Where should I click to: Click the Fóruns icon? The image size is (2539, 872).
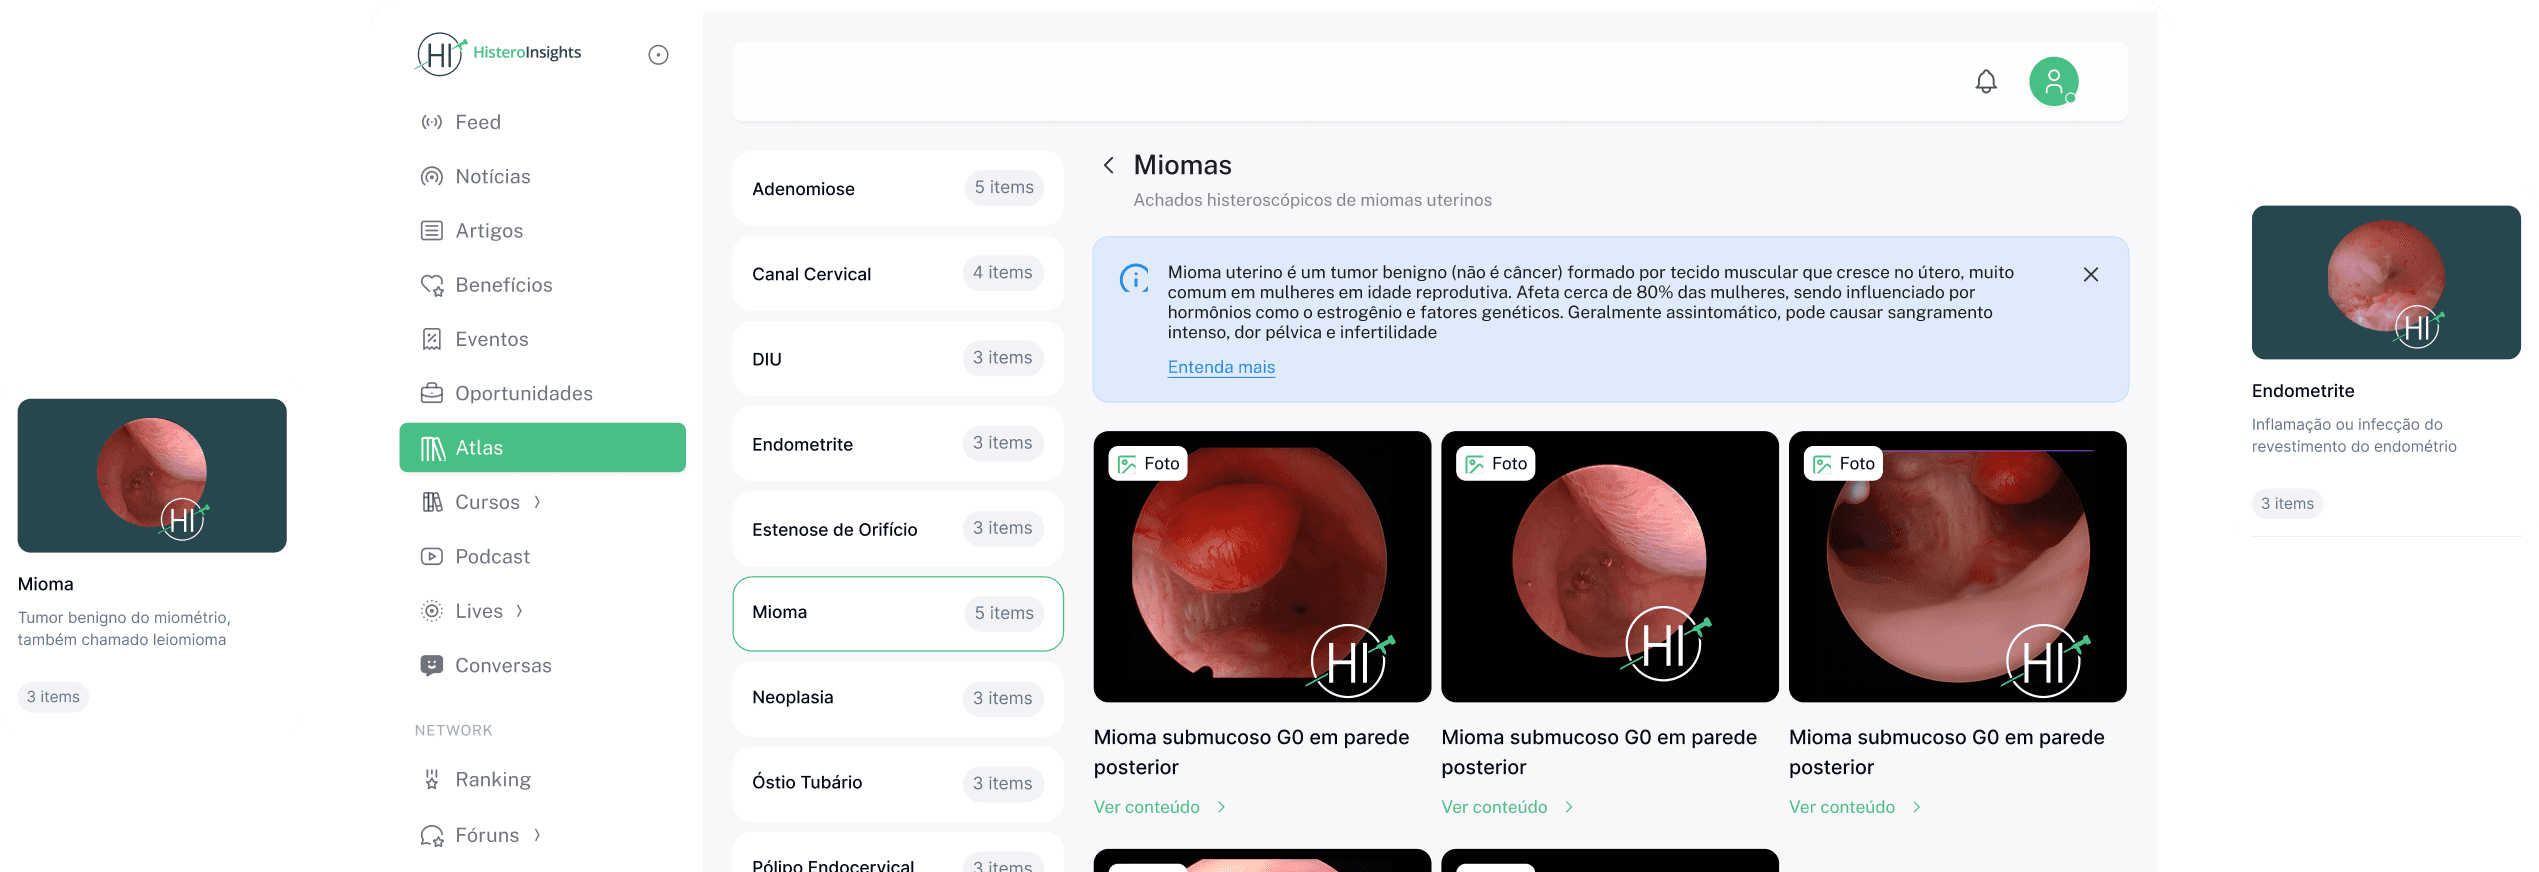(x=431, y=835)
